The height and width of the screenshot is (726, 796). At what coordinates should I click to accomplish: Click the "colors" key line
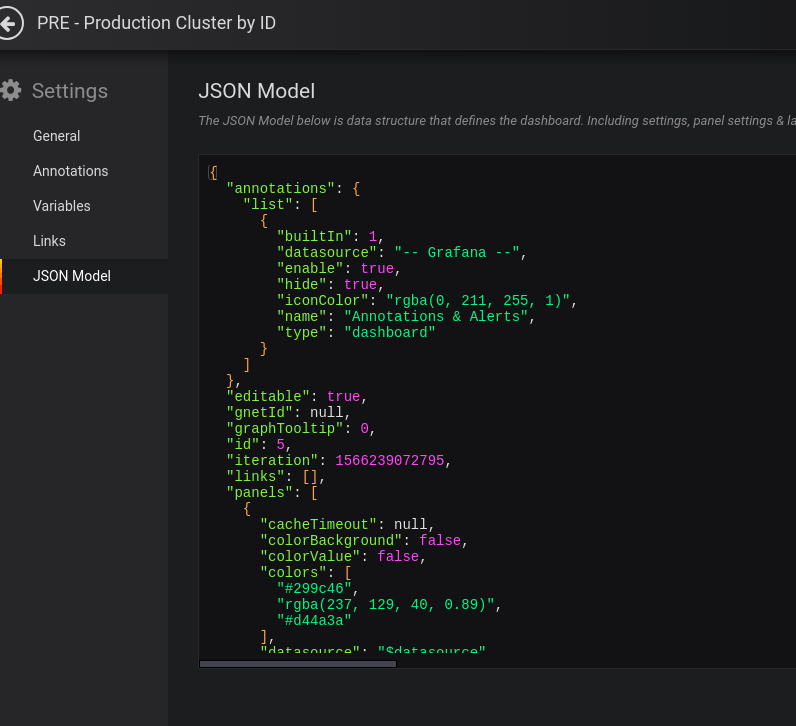tap(306, 572)
